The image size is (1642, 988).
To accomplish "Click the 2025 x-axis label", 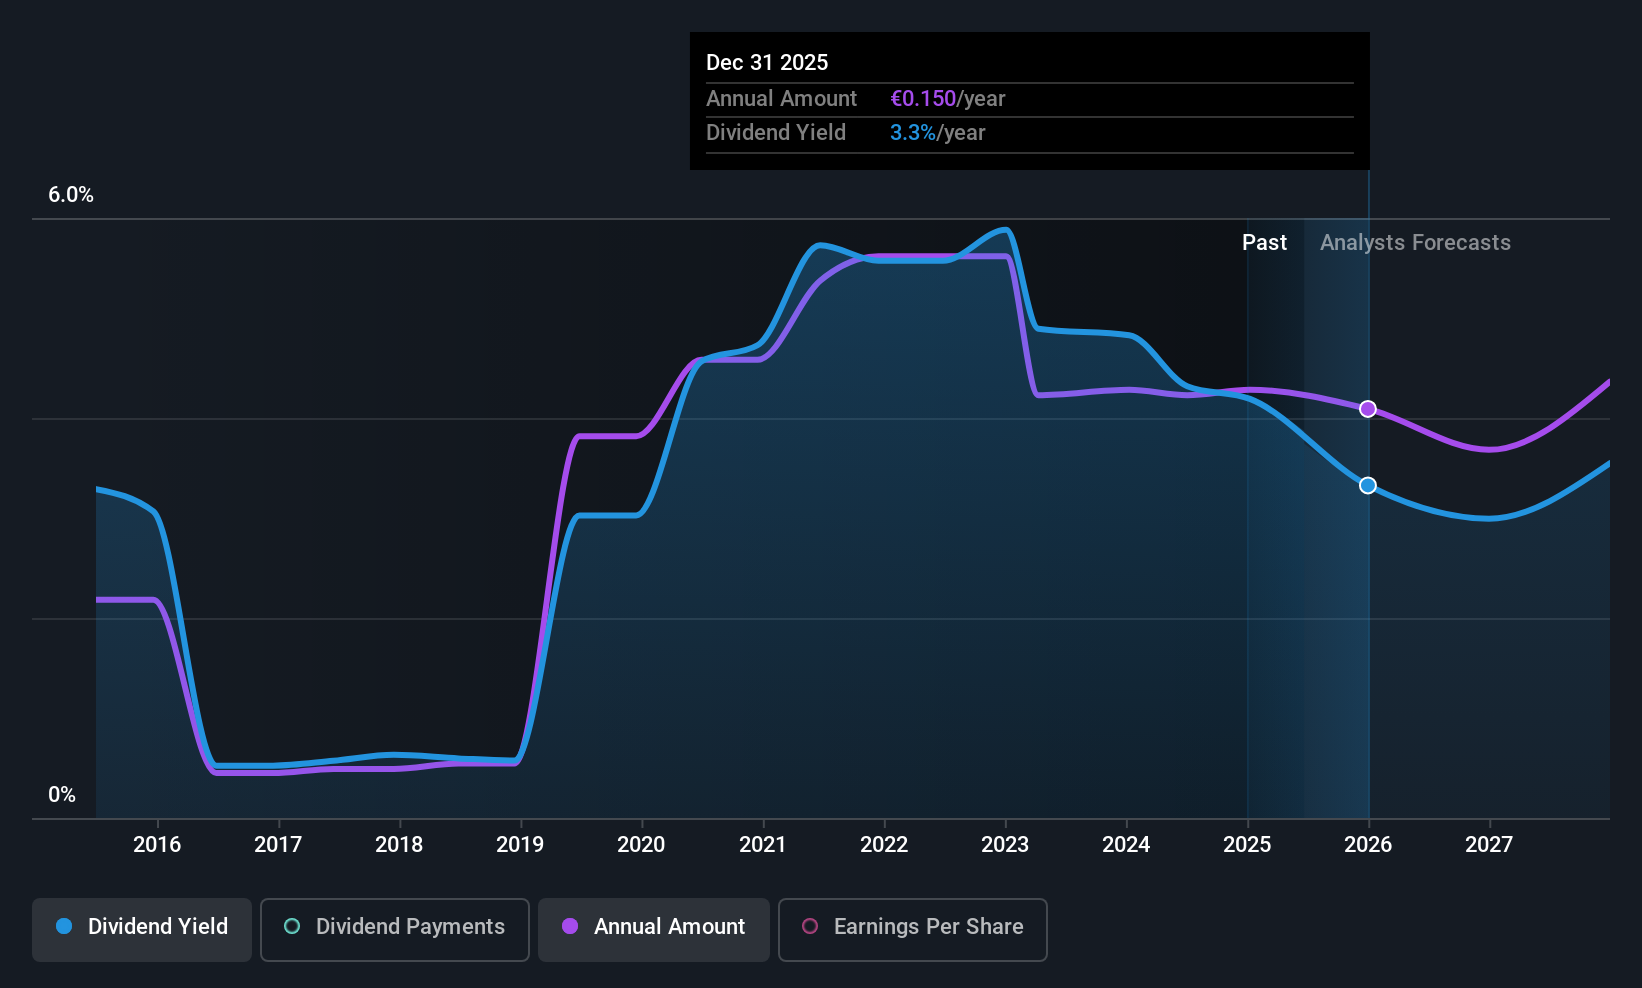I will (1247, 845).
